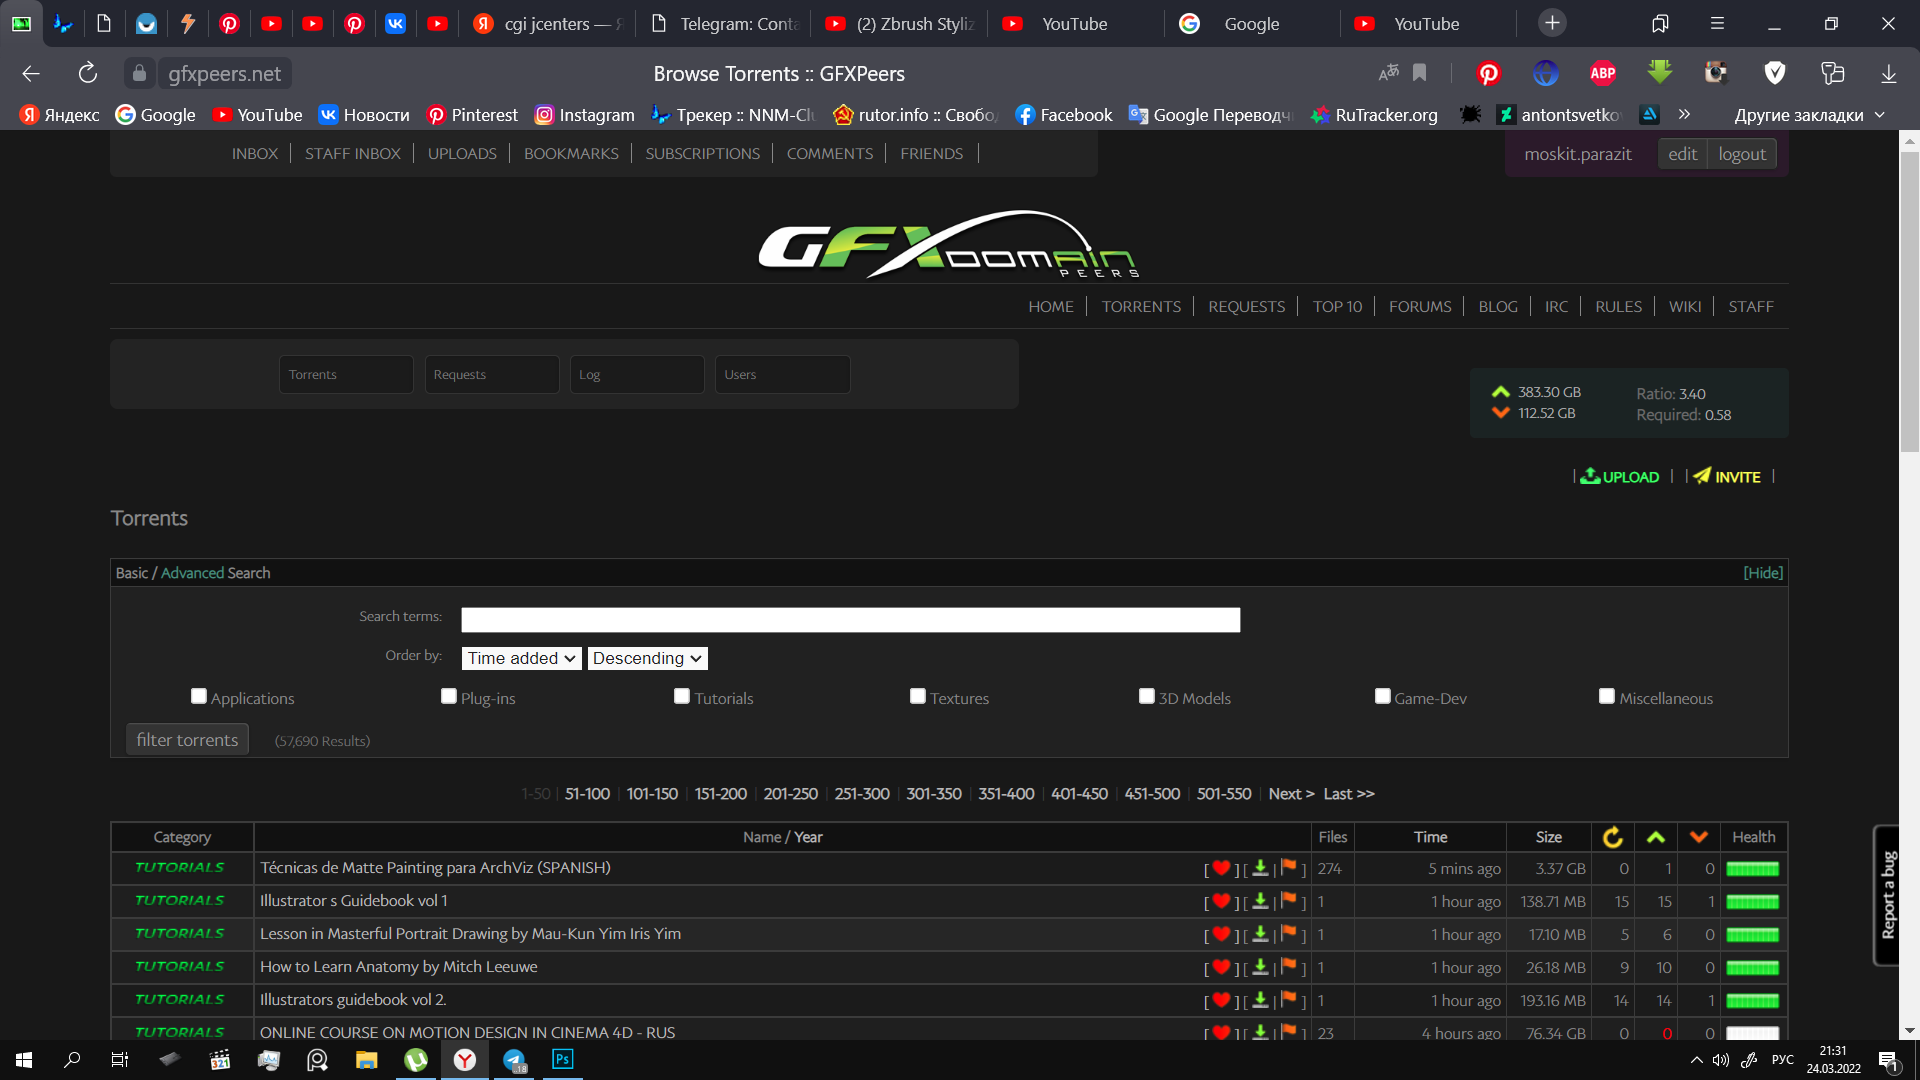Click the health bar of the Matte Painting torrent

pos(1752,869)
